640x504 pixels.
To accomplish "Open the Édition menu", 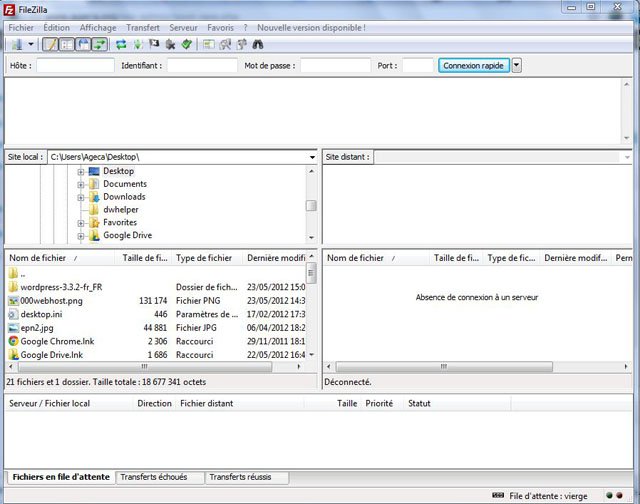I will [x=56, y=28].
